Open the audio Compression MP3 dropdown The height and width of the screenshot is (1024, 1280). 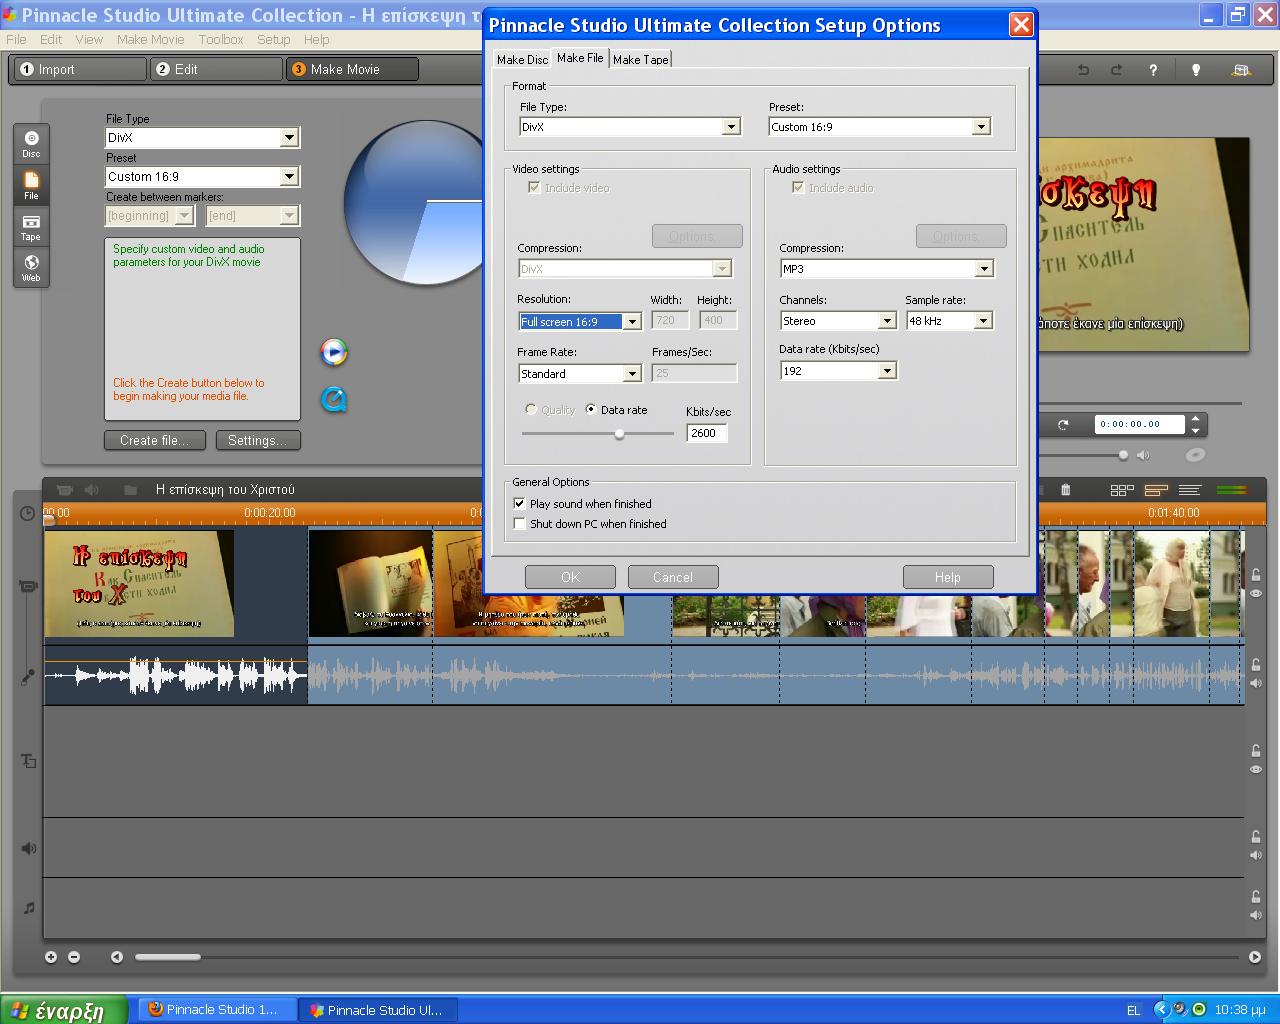click(887, 268)
